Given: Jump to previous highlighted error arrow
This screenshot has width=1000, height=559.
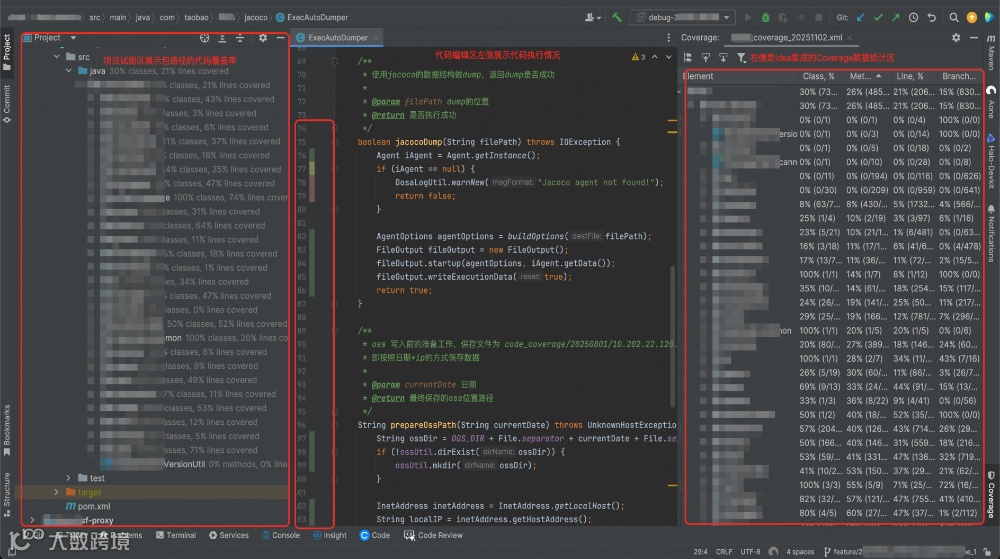Looking at the screenshot, I should [x=654, y=57].
